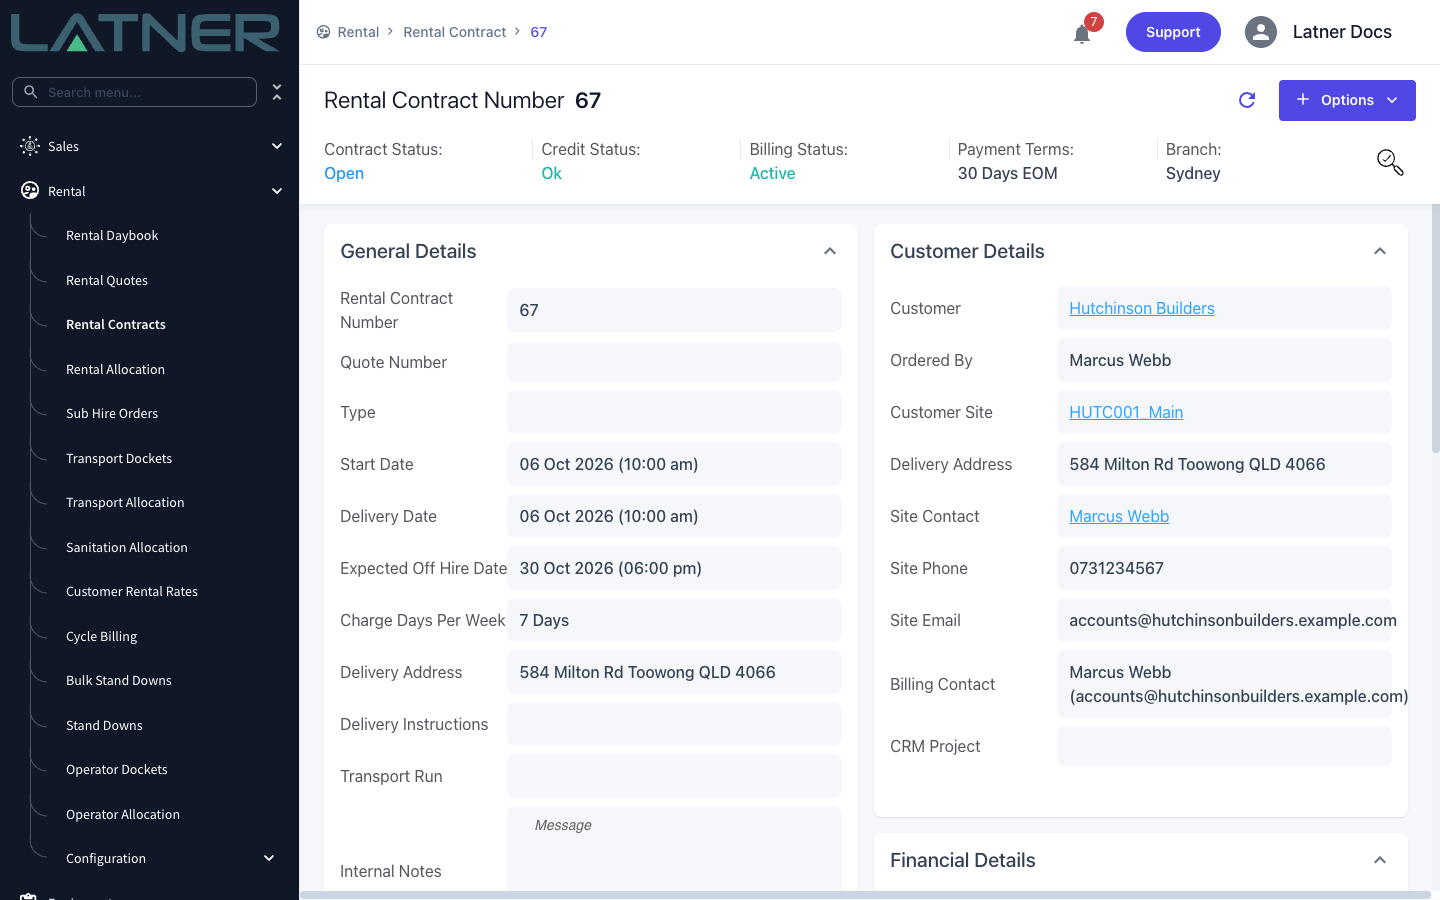Open the user profile avatar icon

(1261, 32)
